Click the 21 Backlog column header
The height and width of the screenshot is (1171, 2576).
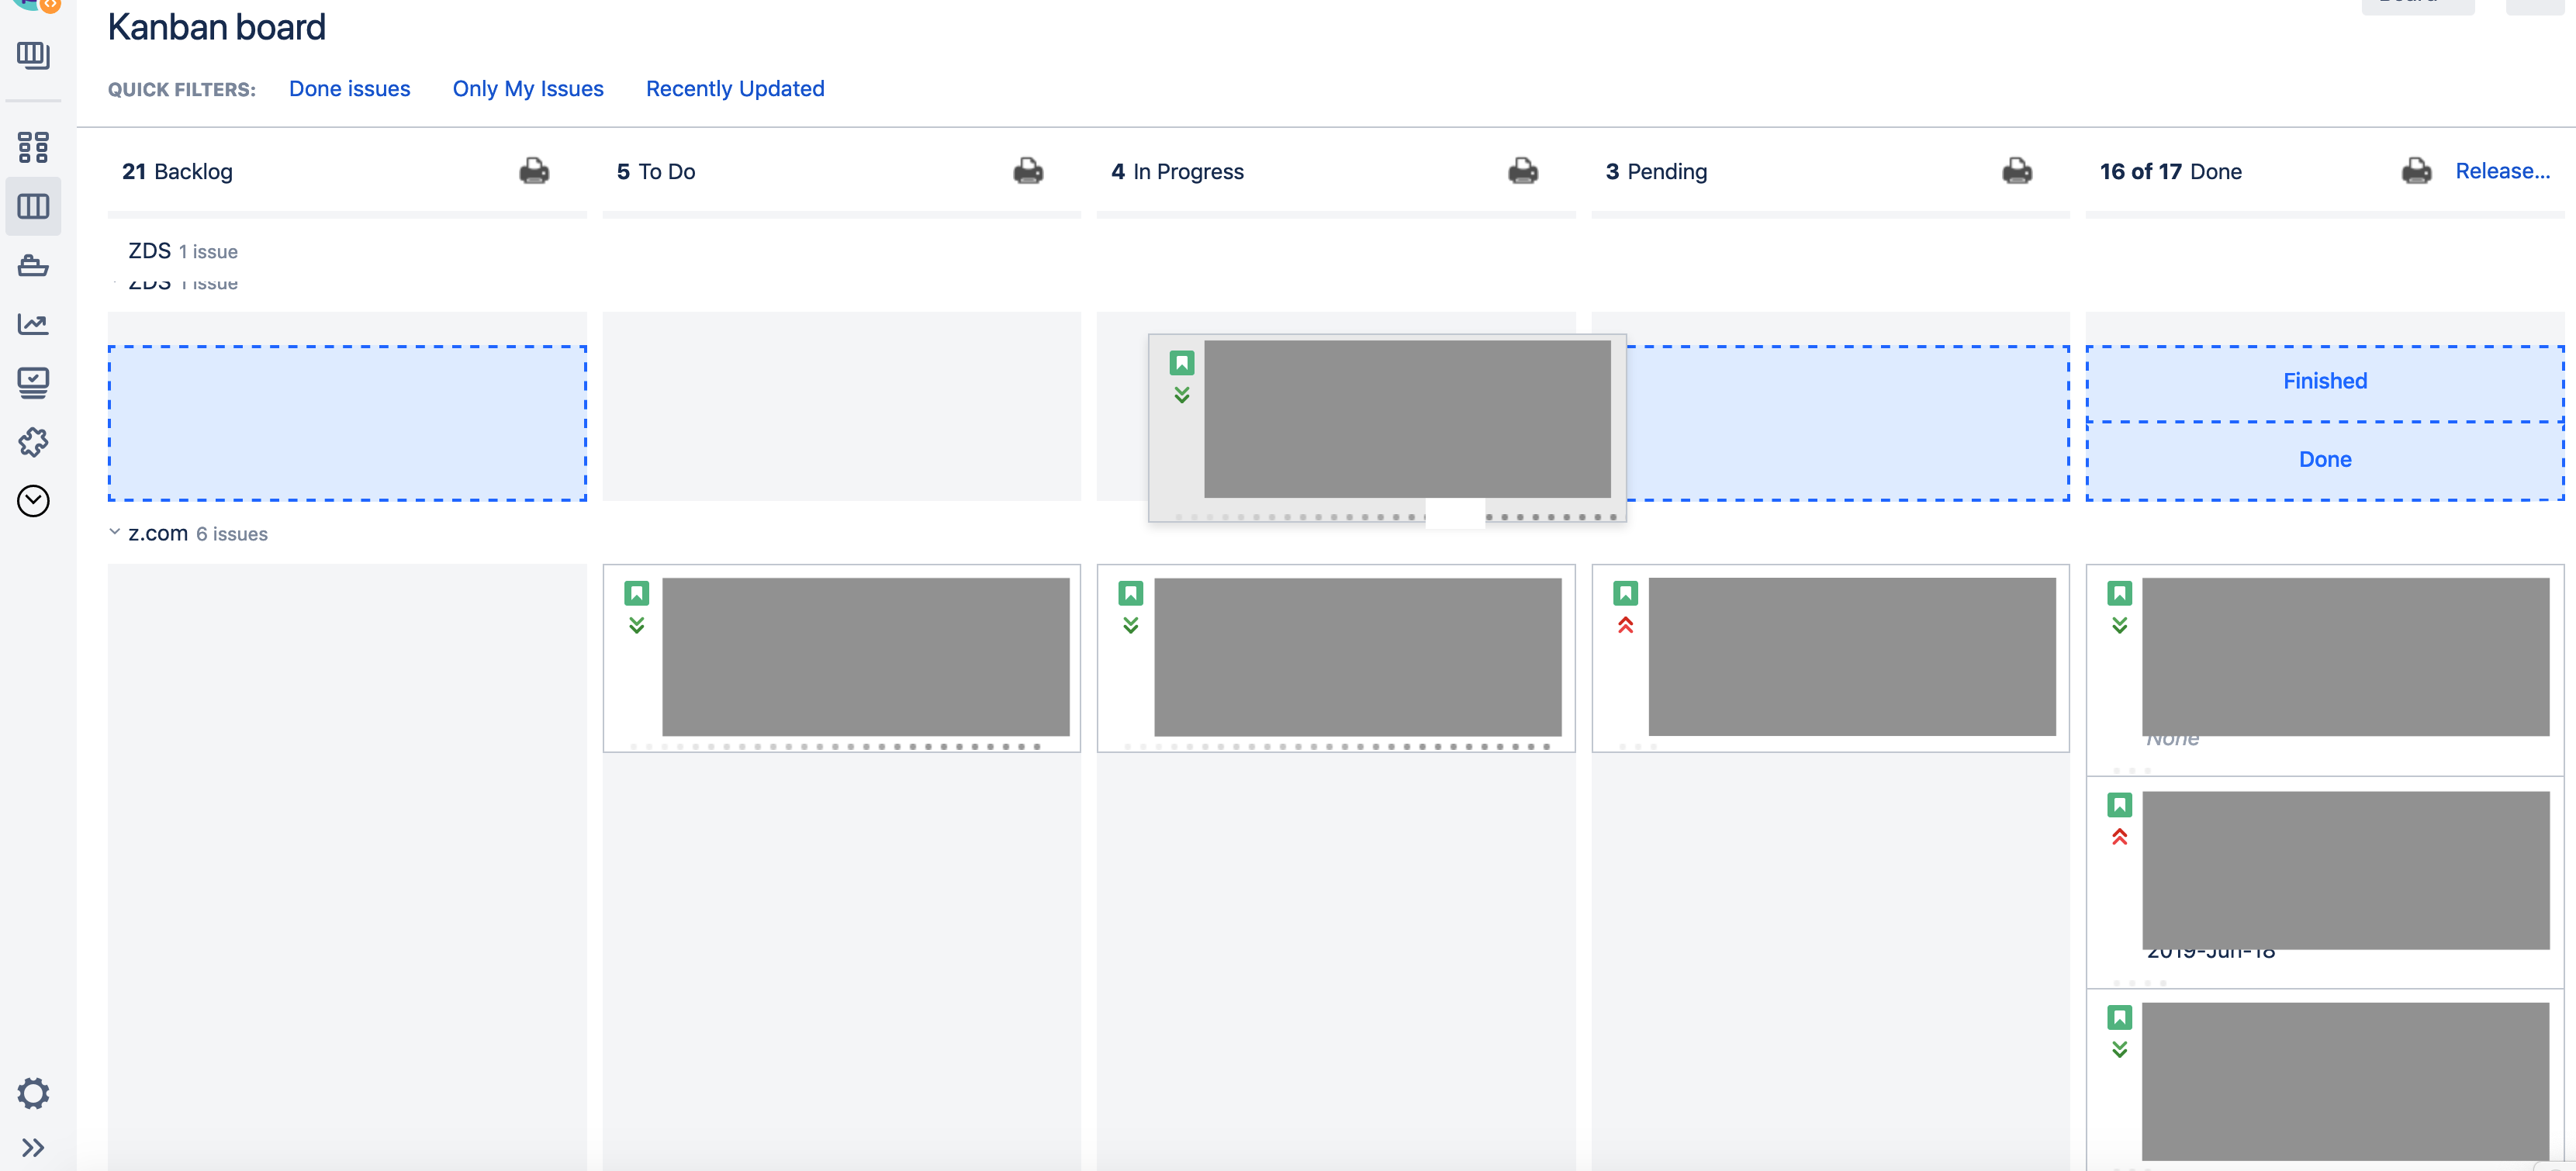point(177,171)
